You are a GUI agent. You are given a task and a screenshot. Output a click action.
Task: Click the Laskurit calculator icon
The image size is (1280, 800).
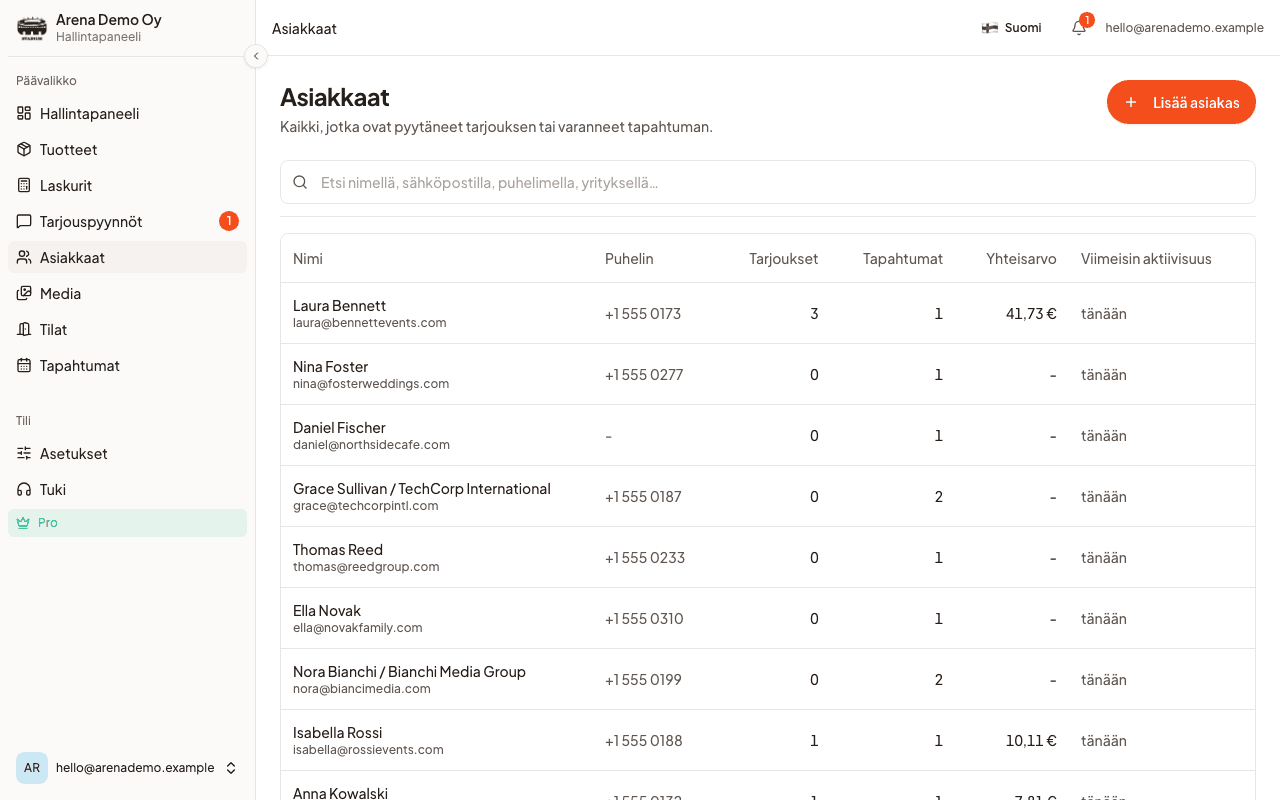(x=24, y=186)
